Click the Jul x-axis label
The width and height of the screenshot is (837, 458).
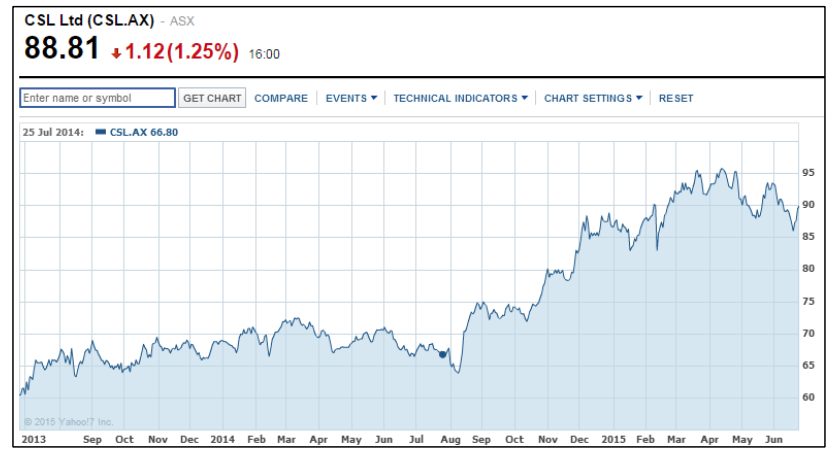click(x=416, y=439)
